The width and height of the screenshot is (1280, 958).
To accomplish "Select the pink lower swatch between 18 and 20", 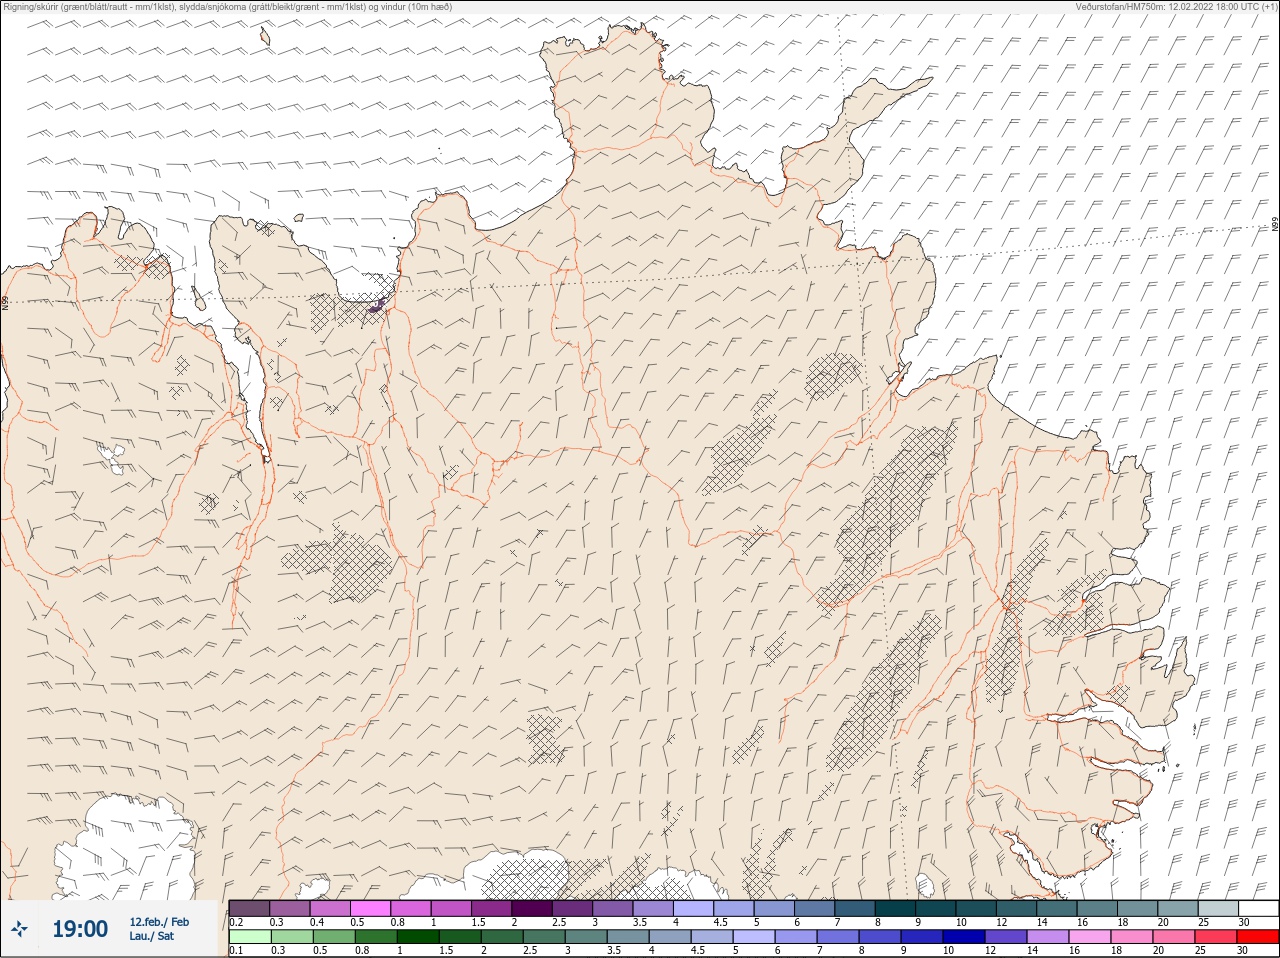I will point(1131,937).
